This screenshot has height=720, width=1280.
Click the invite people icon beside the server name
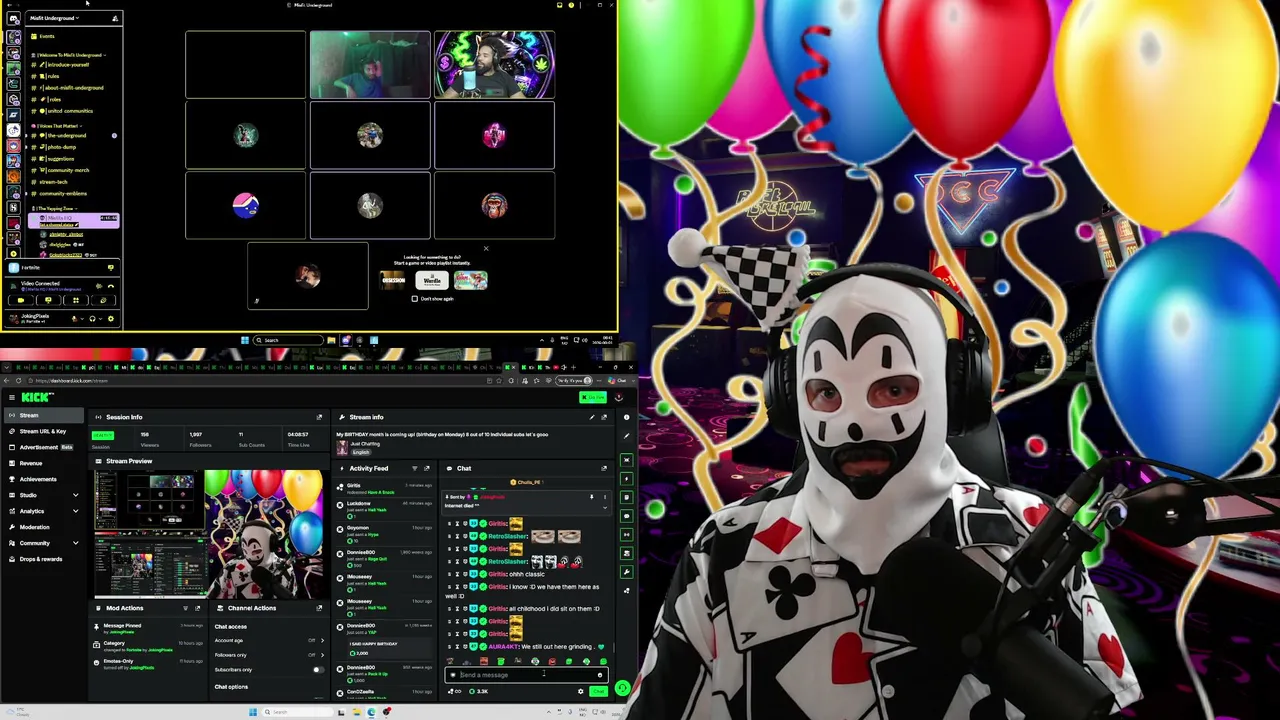coord(114,18)
